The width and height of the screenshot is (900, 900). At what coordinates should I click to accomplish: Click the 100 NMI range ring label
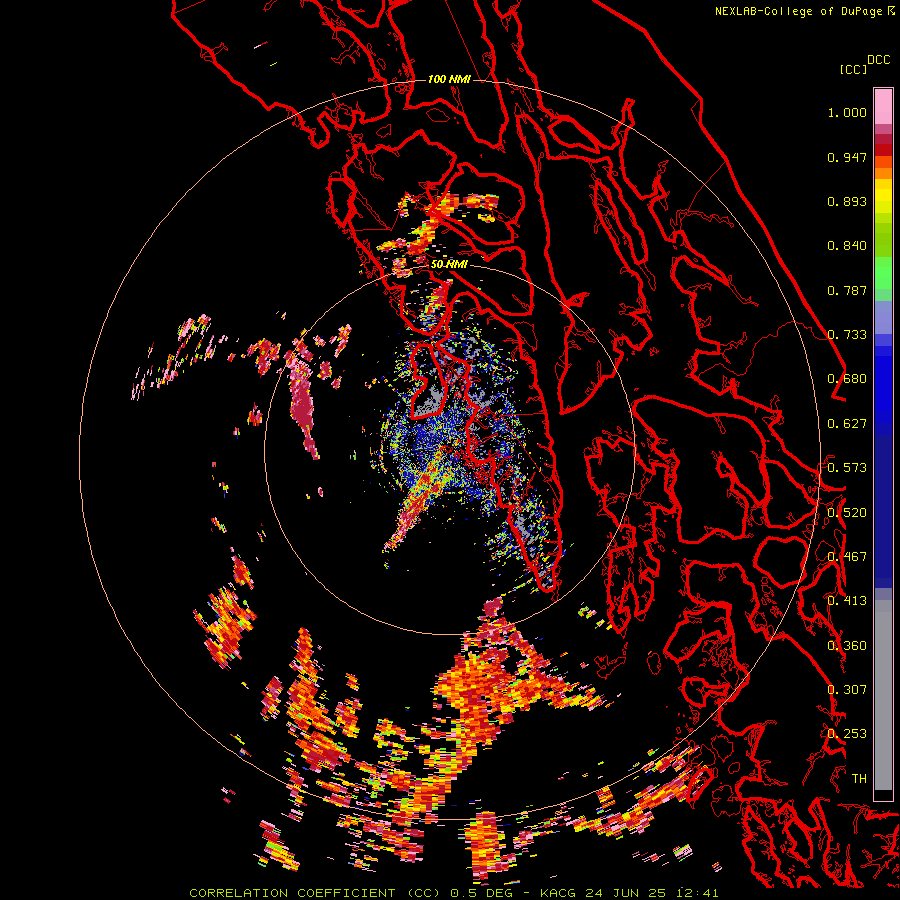click(449, 79)
